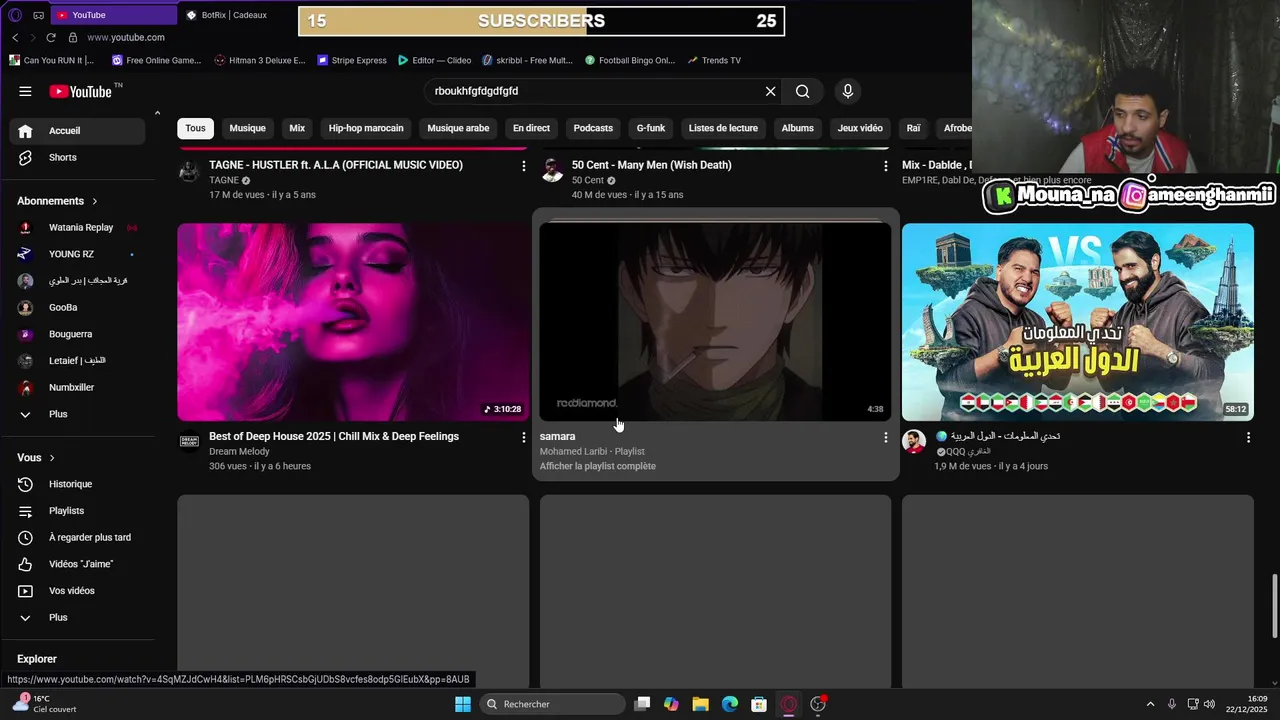
Task: Open Microsoft Store from the taskbar
Action: coord(759,704)
